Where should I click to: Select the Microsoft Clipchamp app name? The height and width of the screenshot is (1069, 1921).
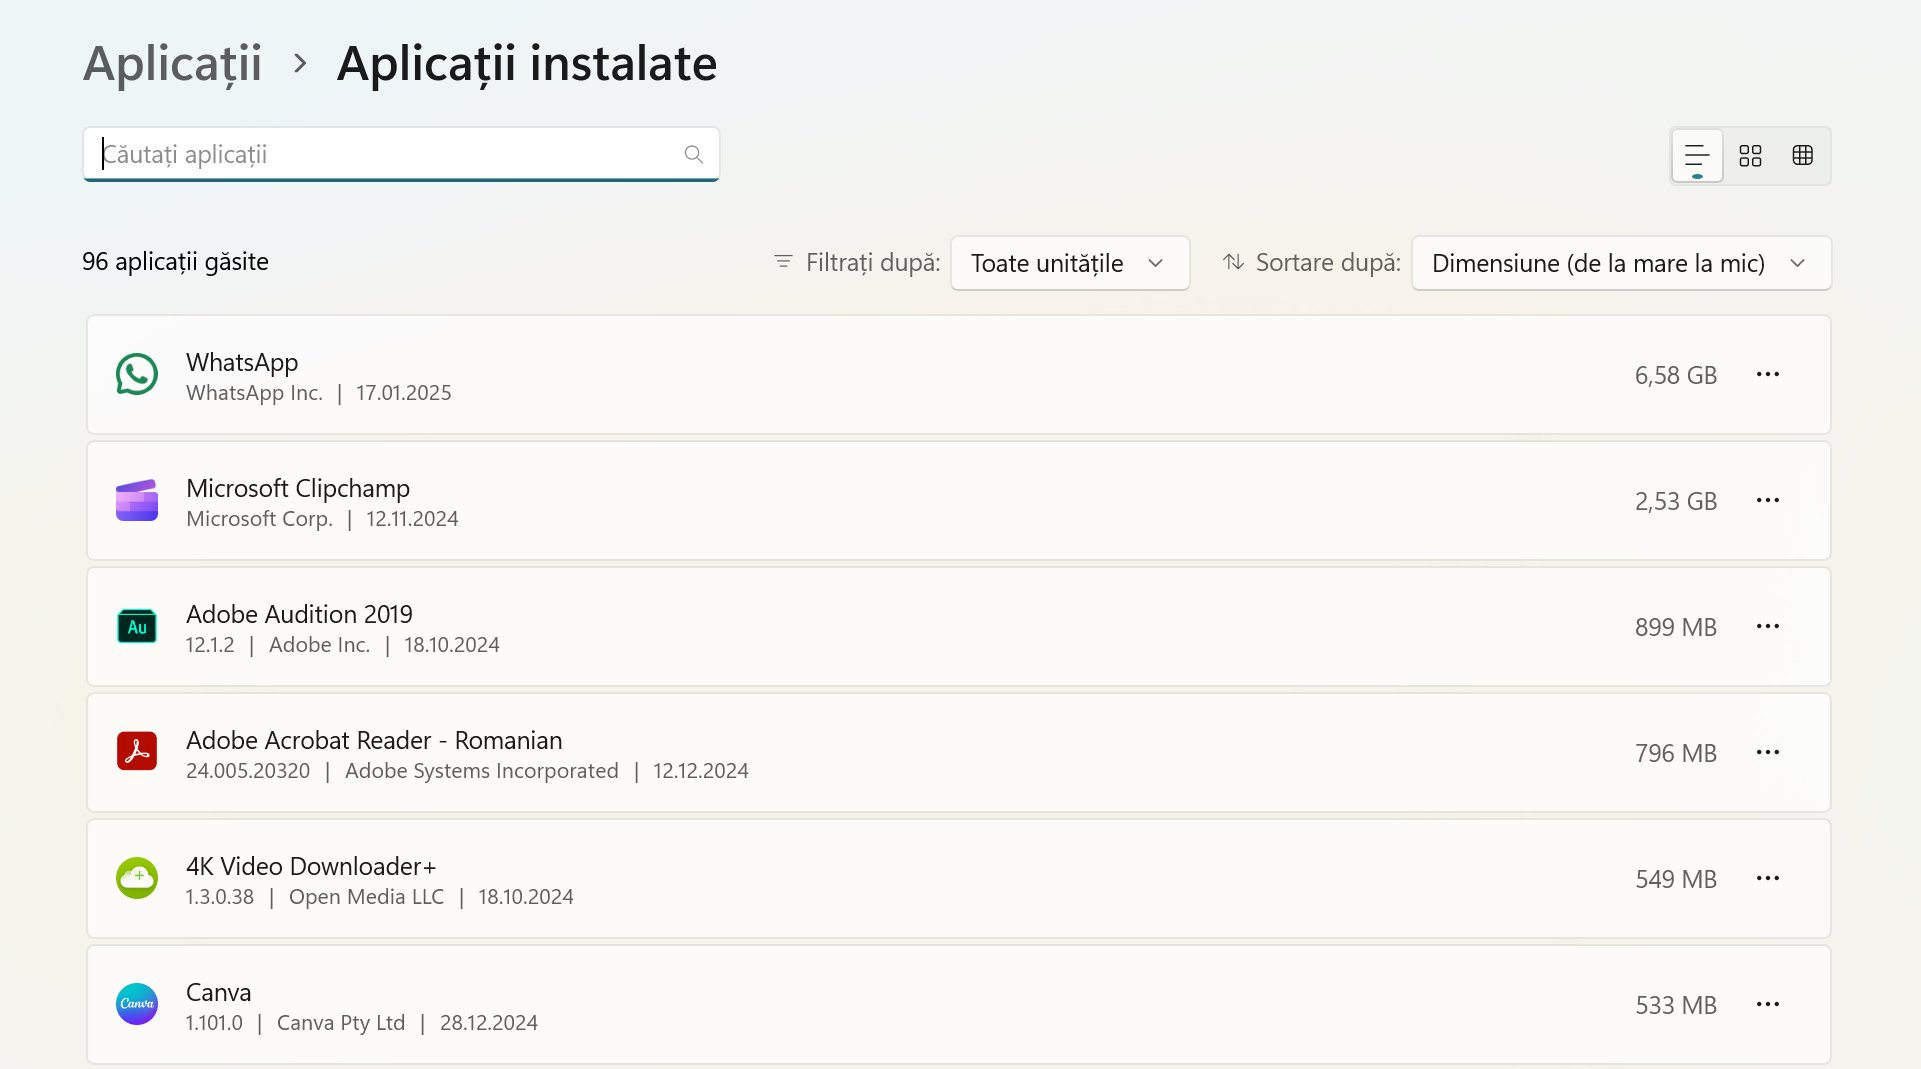tap(298, 488)
